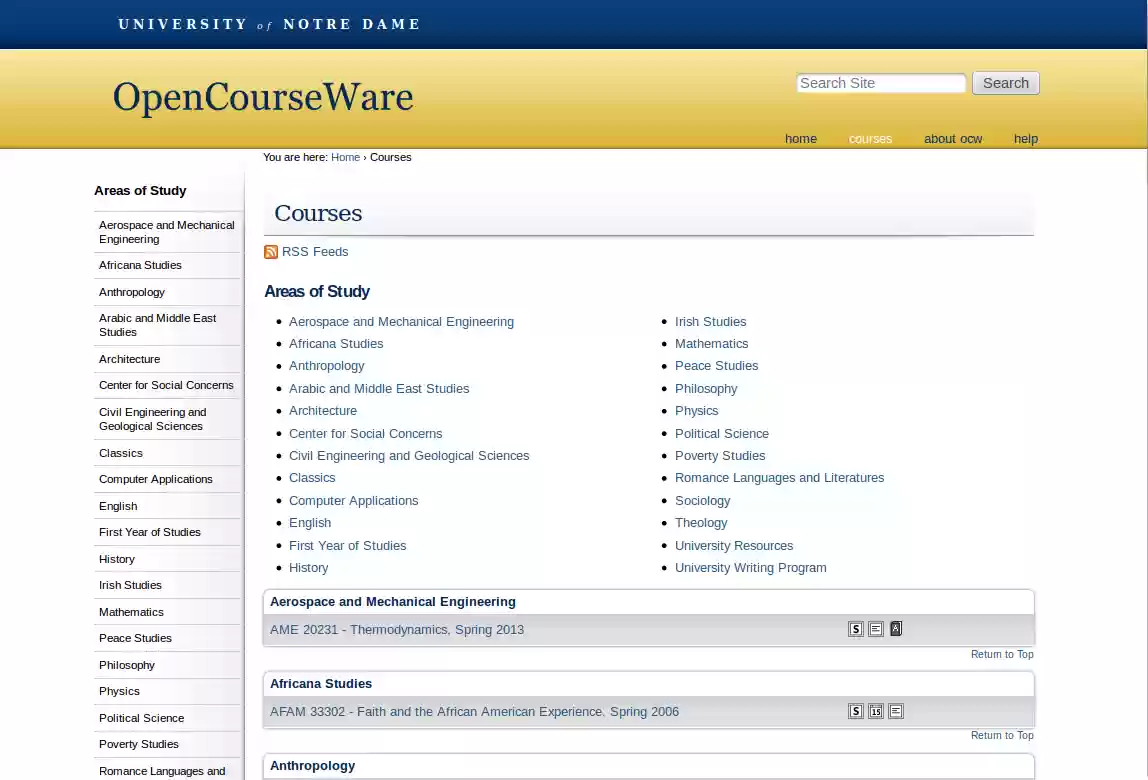The height and width of the screenshot is (780, 1148).
Task: Click Mathematics in the right column list
Action: click(711, 343)
